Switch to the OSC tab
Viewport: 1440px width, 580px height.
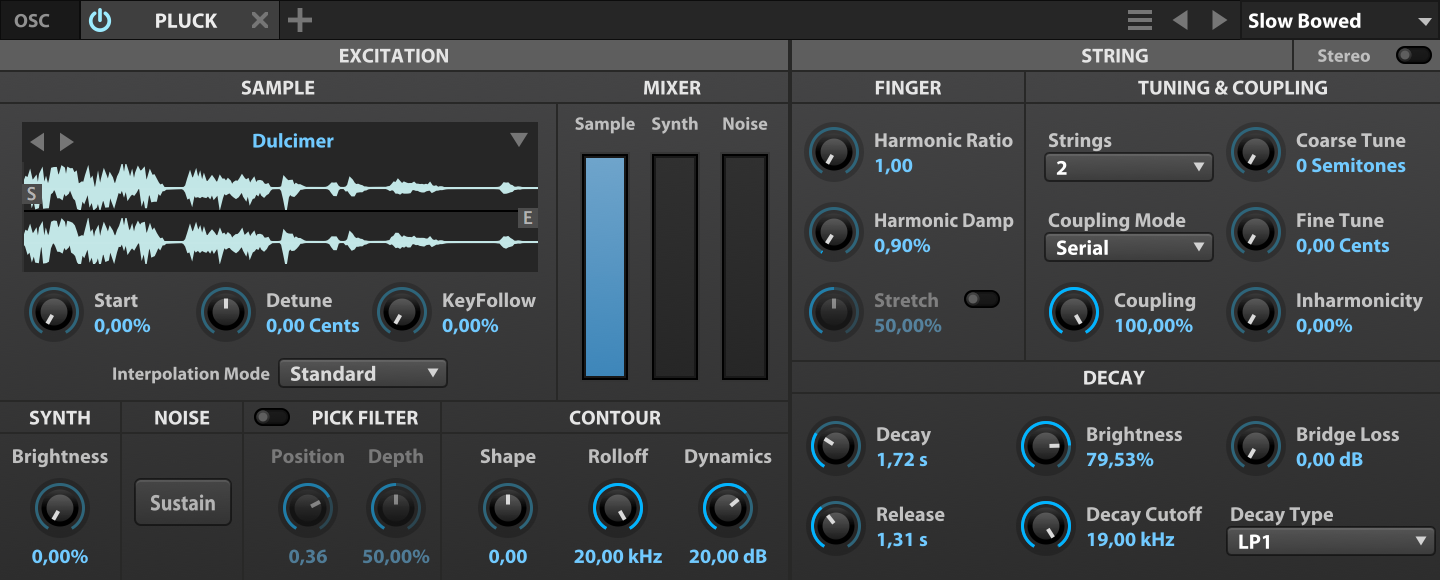32,20
